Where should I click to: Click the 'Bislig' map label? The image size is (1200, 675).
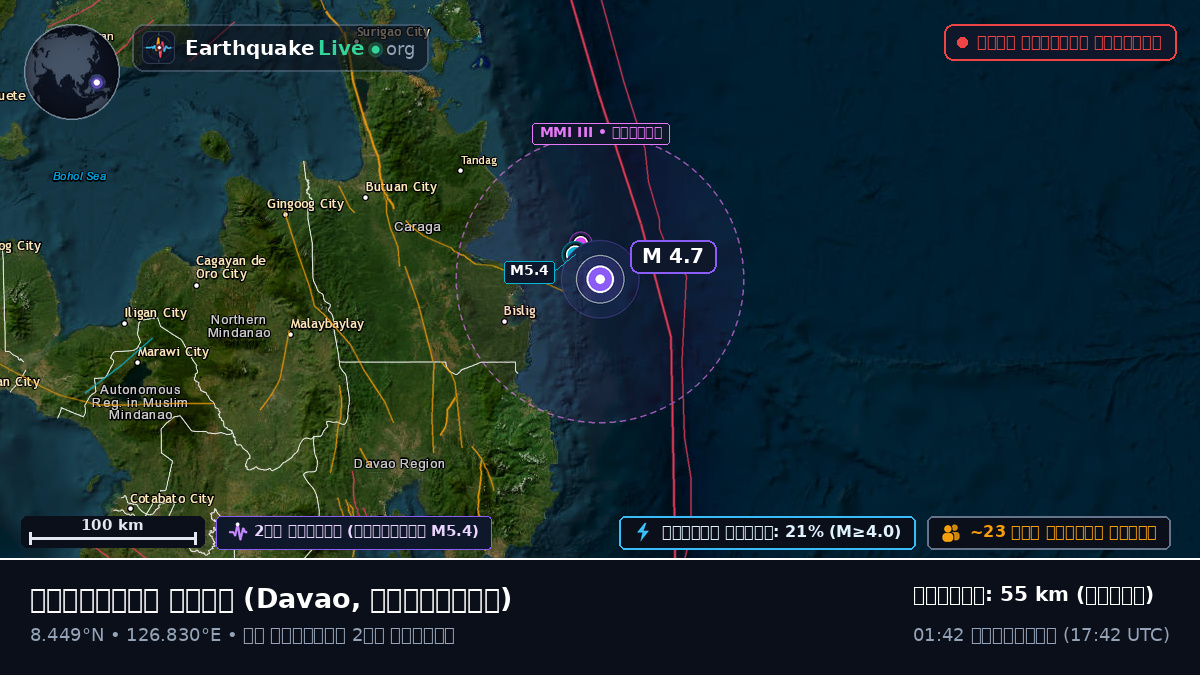pos(519,311)
